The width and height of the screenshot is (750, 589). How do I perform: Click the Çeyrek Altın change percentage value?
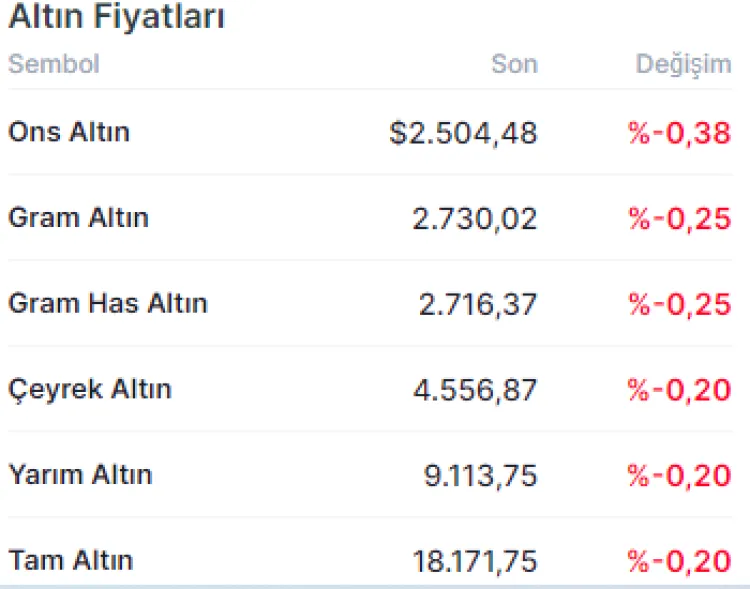click(x=680, y=390)
